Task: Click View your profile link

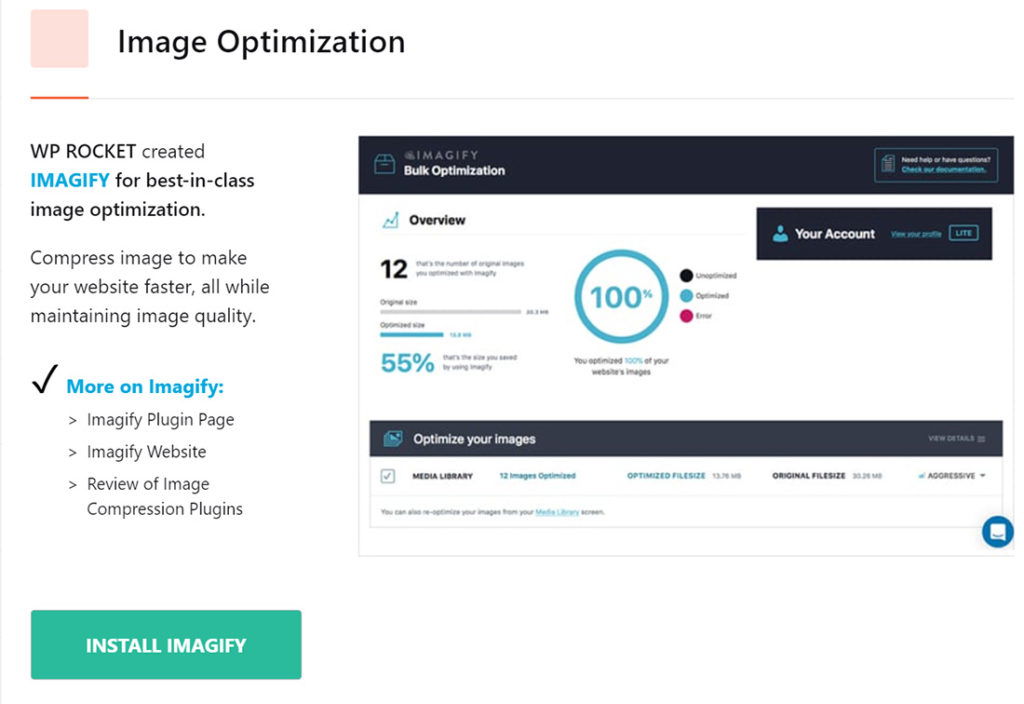Action: [916, 234]
